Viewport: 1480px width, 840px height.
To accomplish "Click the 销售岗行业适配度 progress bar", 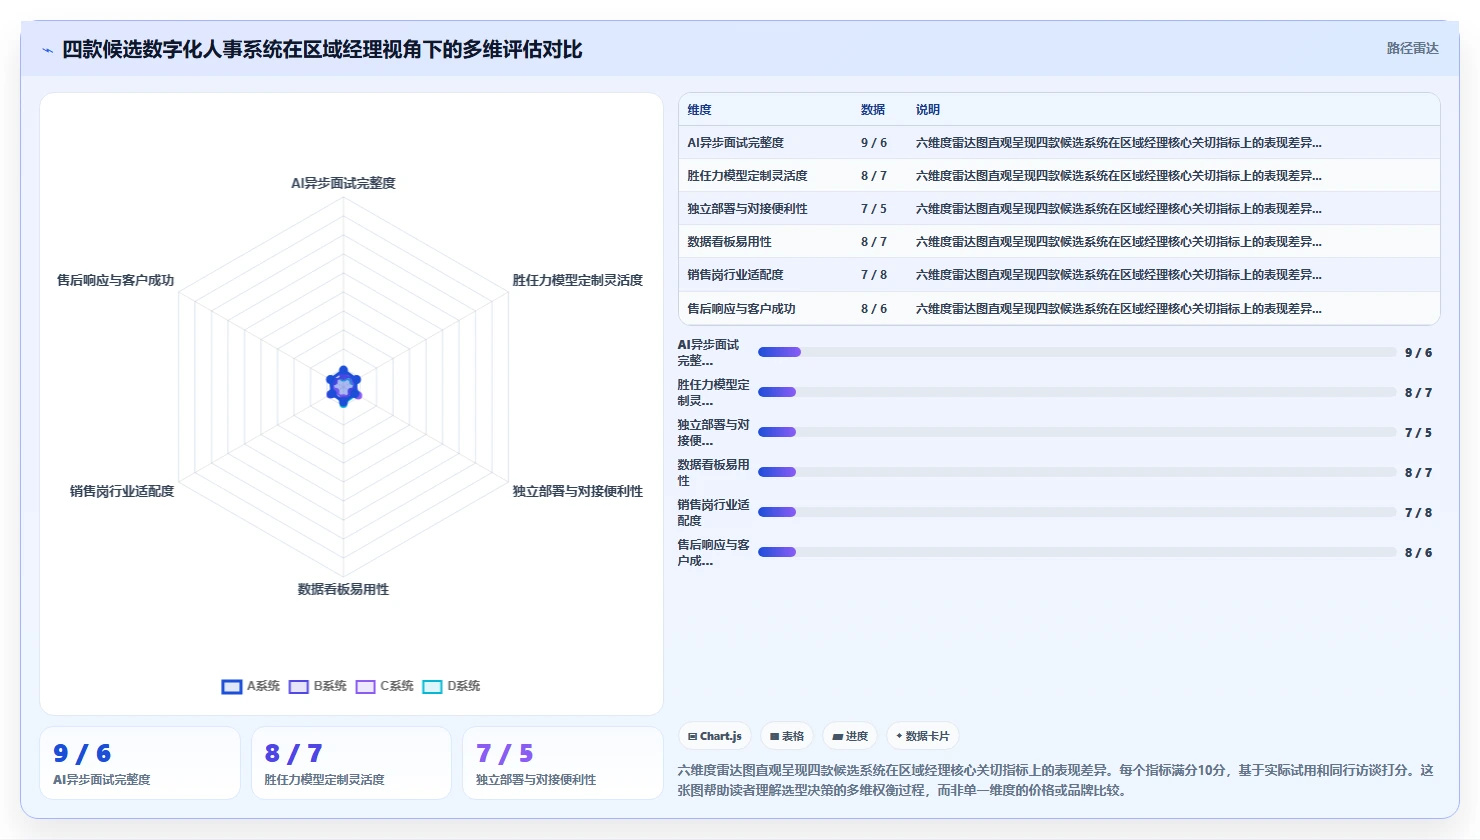I will click(1077, 512).
